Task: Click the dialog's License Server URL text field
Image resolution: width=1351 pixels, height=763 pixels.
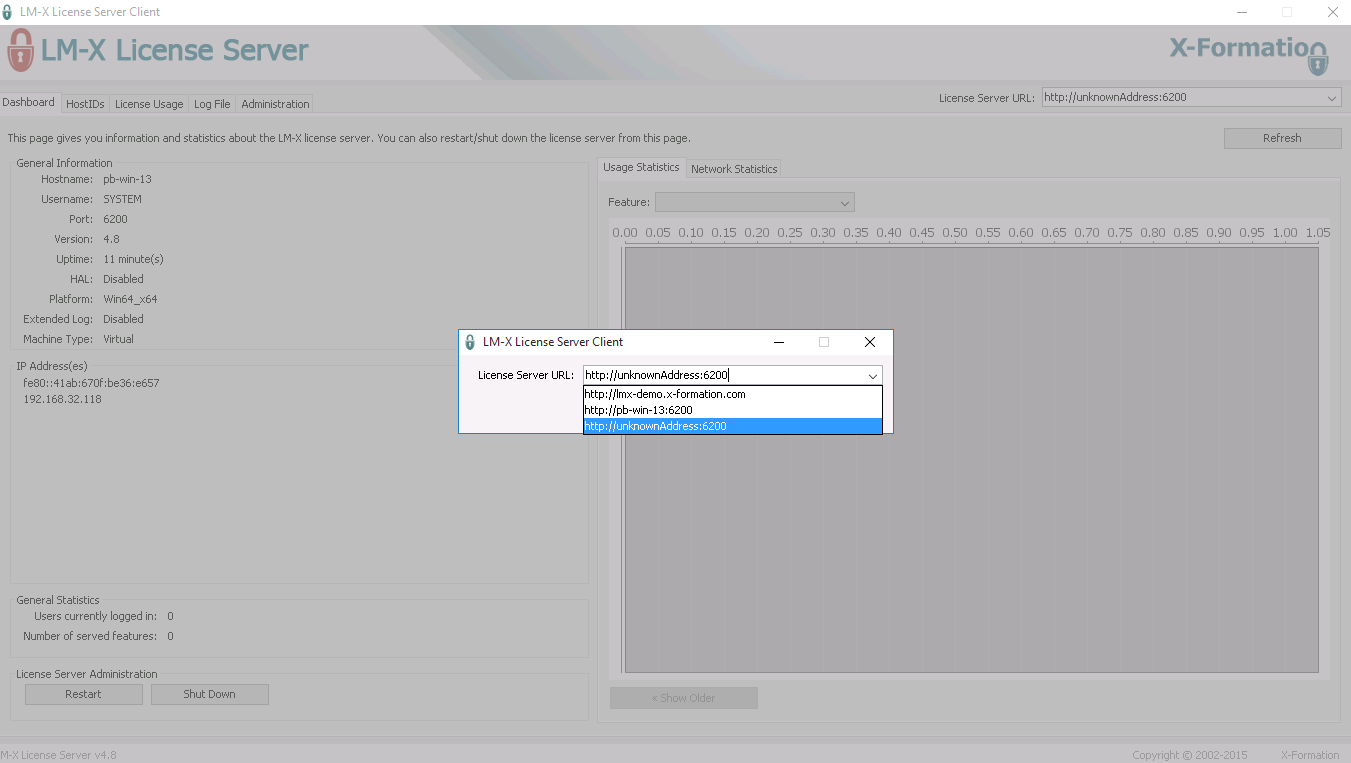Action: pyautogui.click(x=723, y=376)
